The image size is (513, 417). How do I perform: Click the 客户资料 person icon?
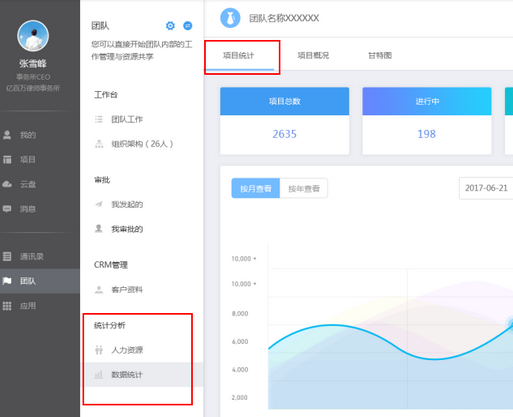[99, 289]
